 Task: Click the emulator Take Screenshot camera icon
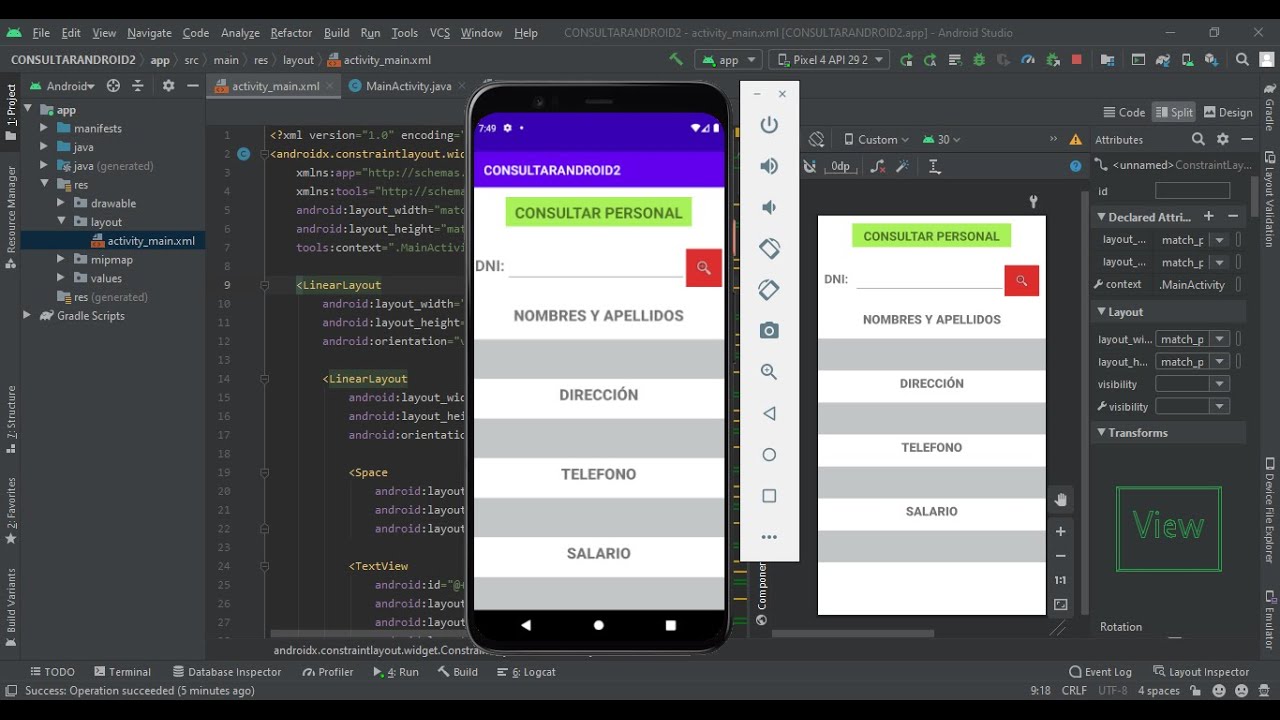point(769,331)
